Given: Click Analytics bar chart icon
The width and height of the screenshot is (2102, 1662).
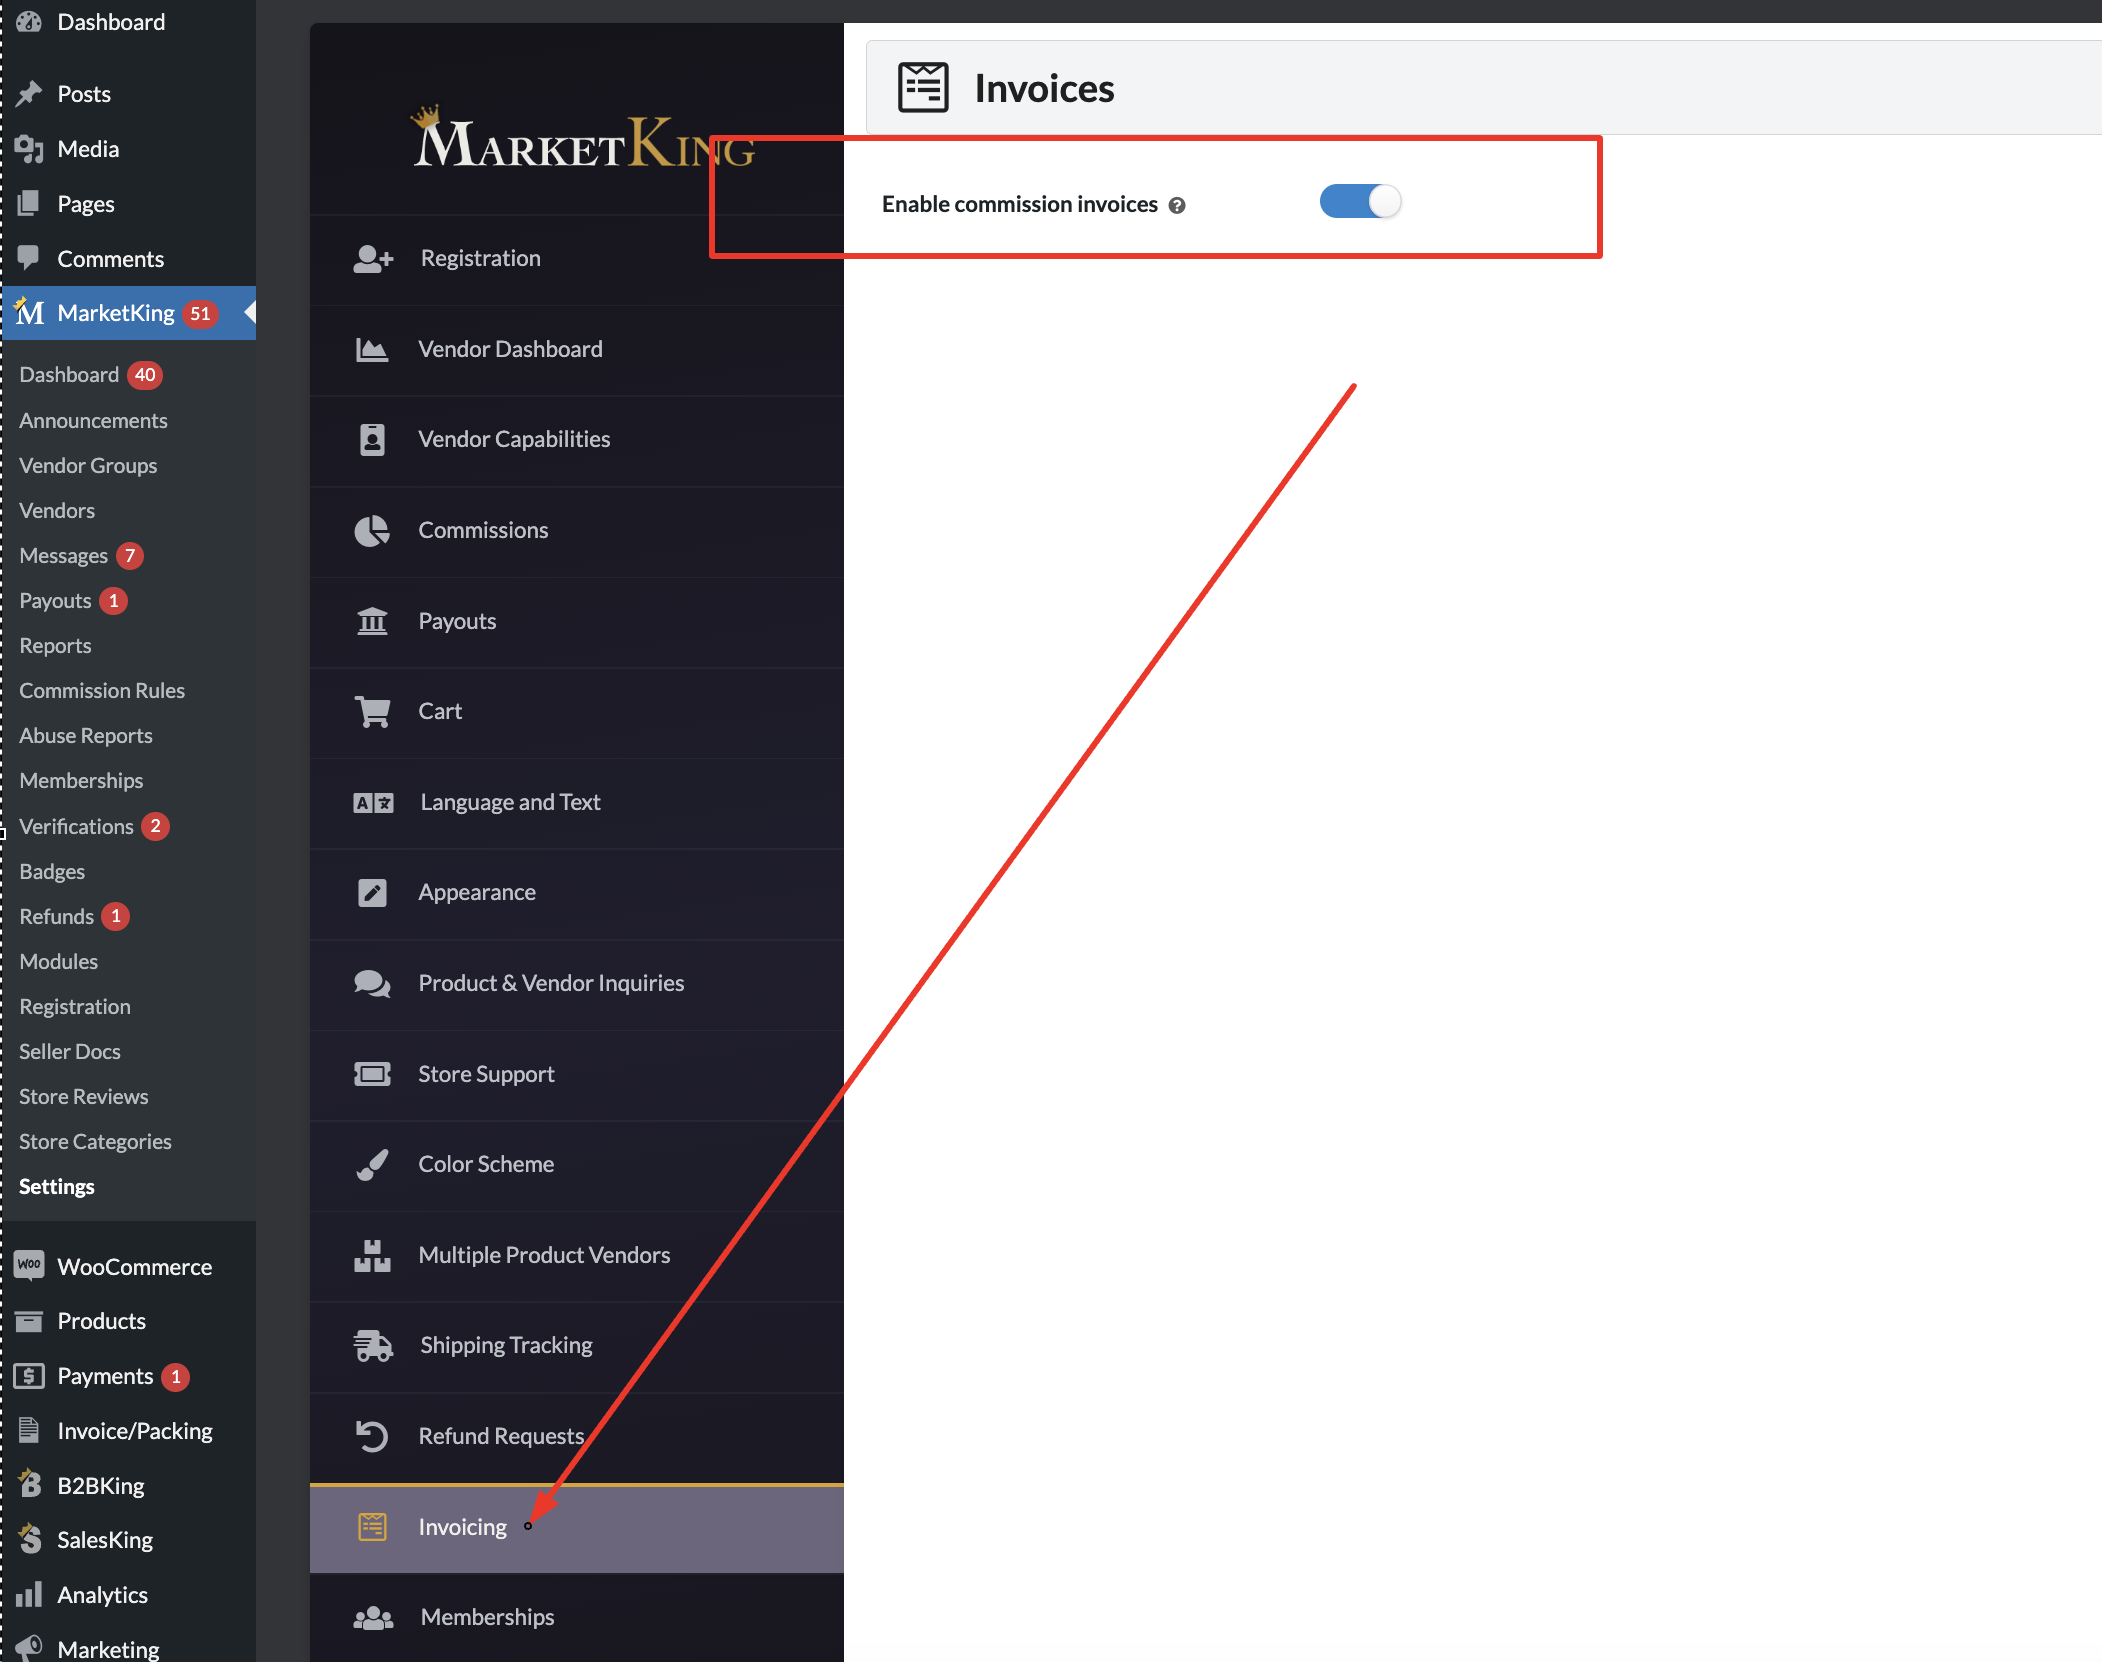Looking at the screenshot, I should pyautogui.click(x=30, y=1594).
